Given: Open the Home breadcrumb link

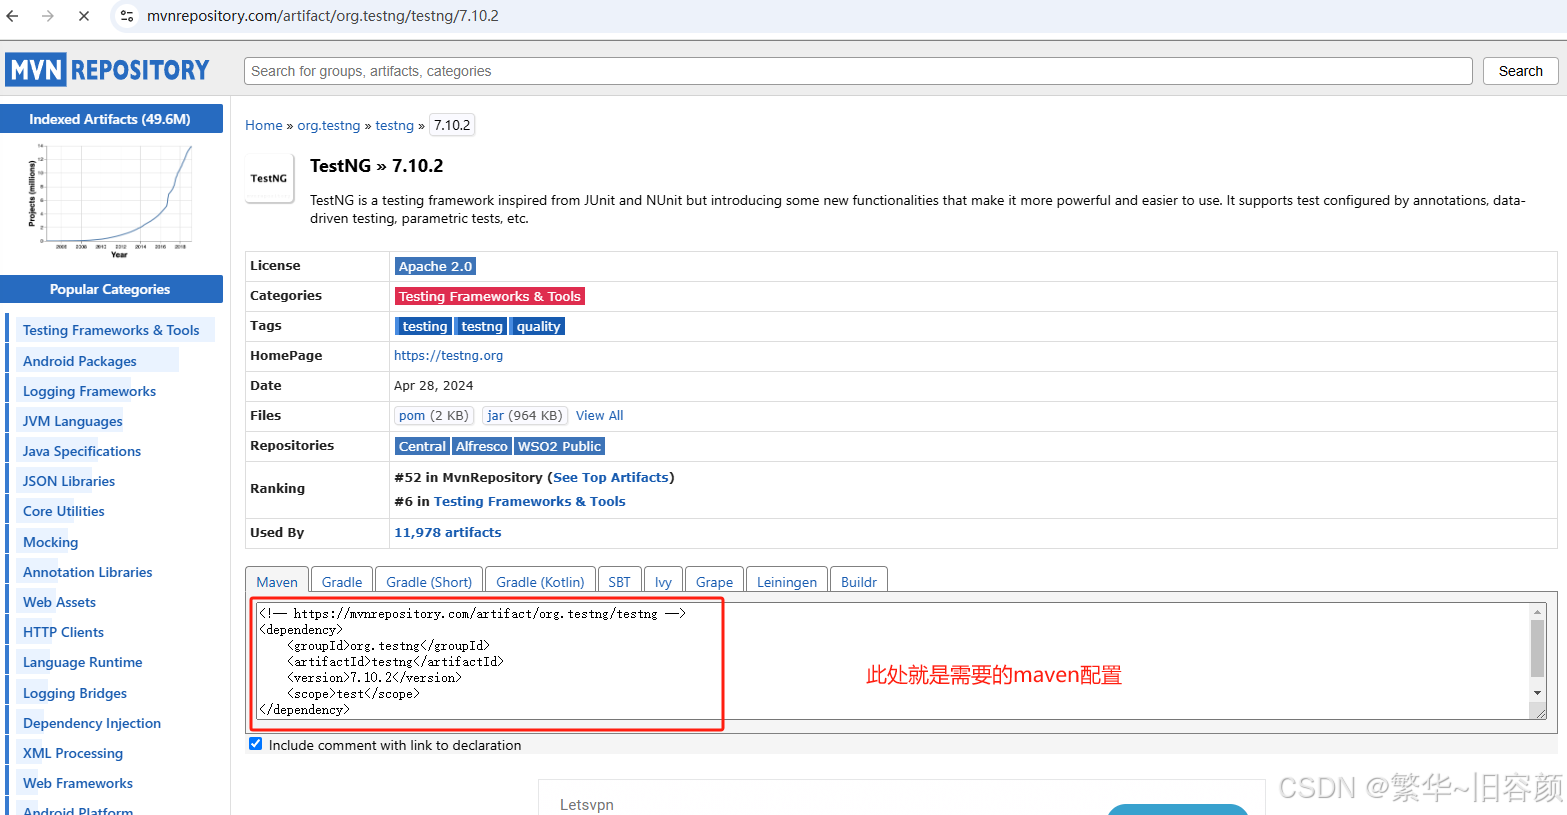Looking at the screenshot, I should click(x=263, y=124).
